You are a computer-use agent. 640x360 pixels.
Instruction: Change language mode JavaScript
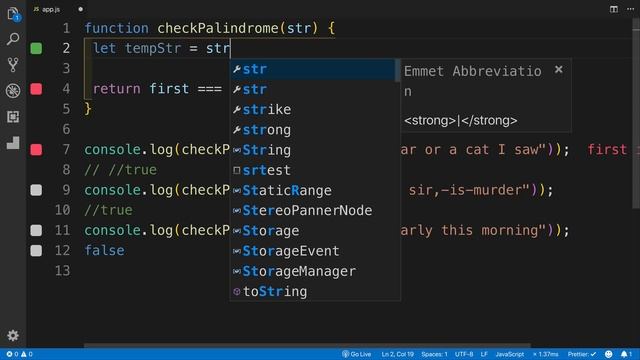pos(510,354)
